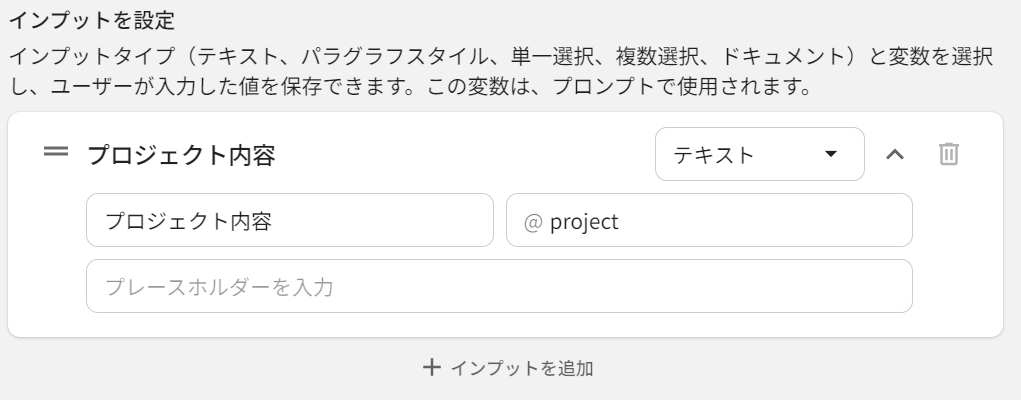Delete the input with the trash icon
The image size is (1021, 400).
(x=948, y=154)
